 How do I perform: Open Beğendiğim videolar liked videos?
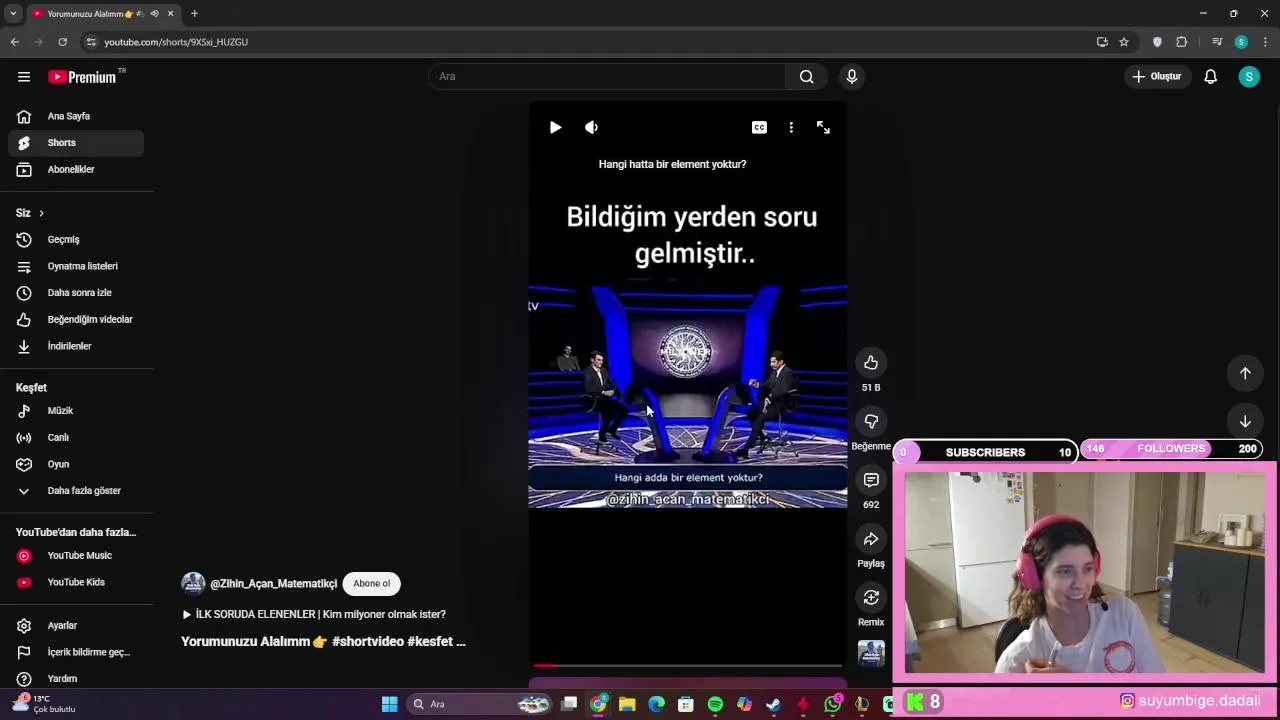click(x=76, y=320)
